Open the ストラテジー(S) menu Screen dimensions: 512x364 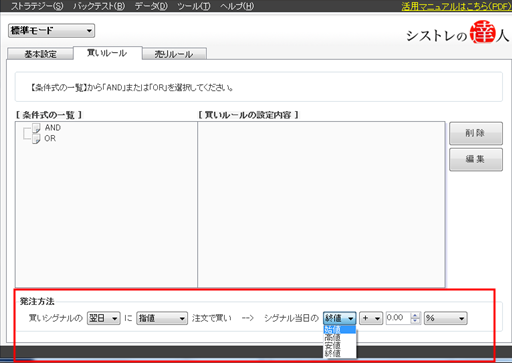tap(37, 6)
